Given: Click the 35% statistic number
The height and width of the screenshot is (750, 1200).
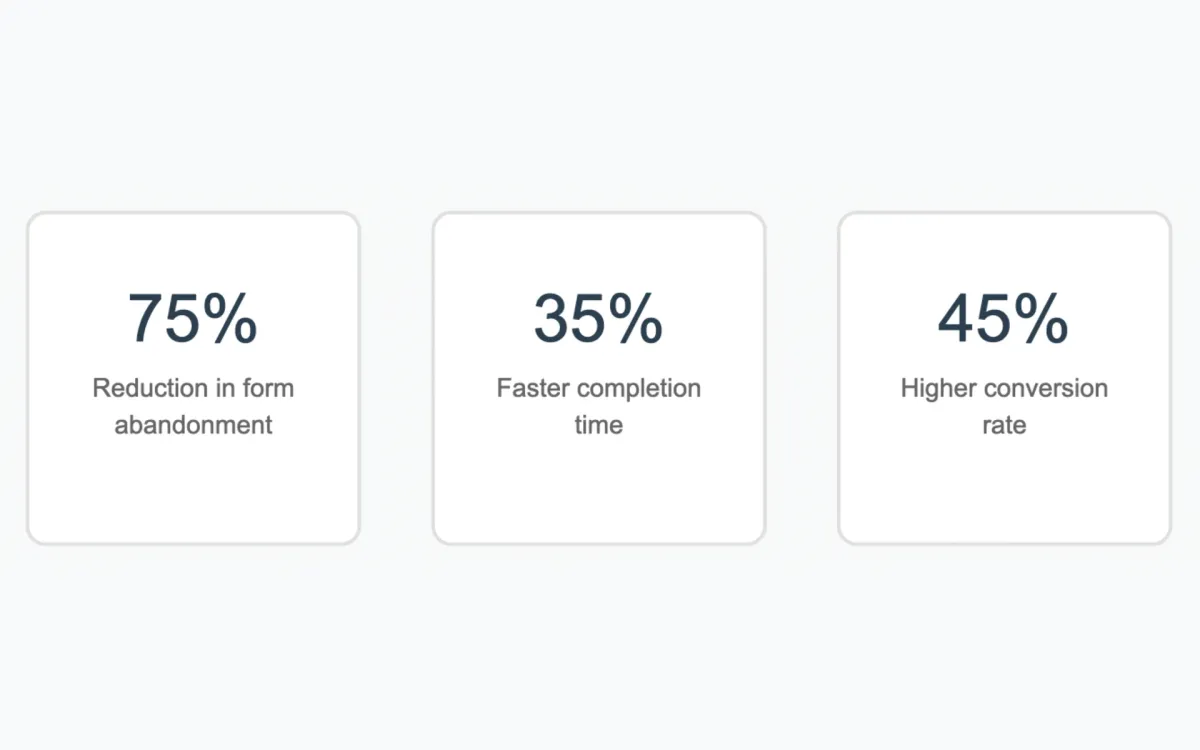Looking at the screenshot, I should 598,319.
